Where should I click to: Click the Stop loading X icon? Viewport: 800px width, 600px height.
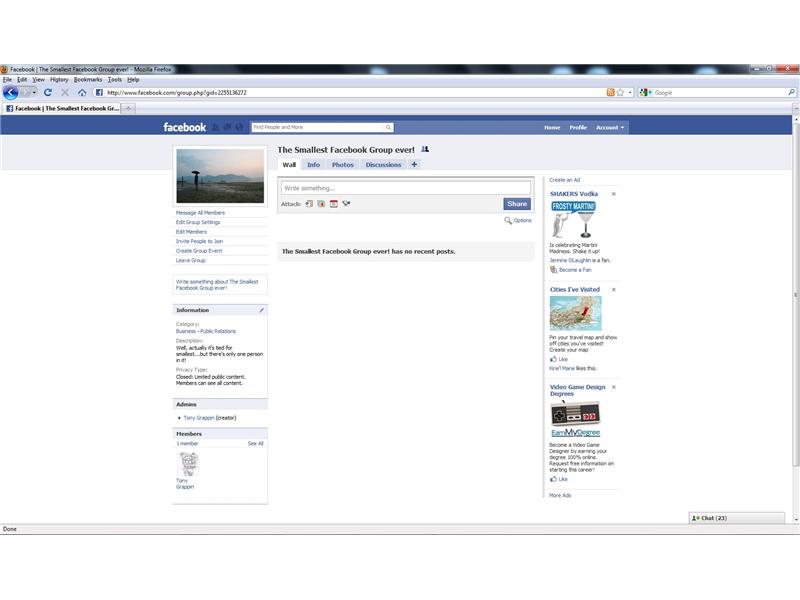[65, 92]
